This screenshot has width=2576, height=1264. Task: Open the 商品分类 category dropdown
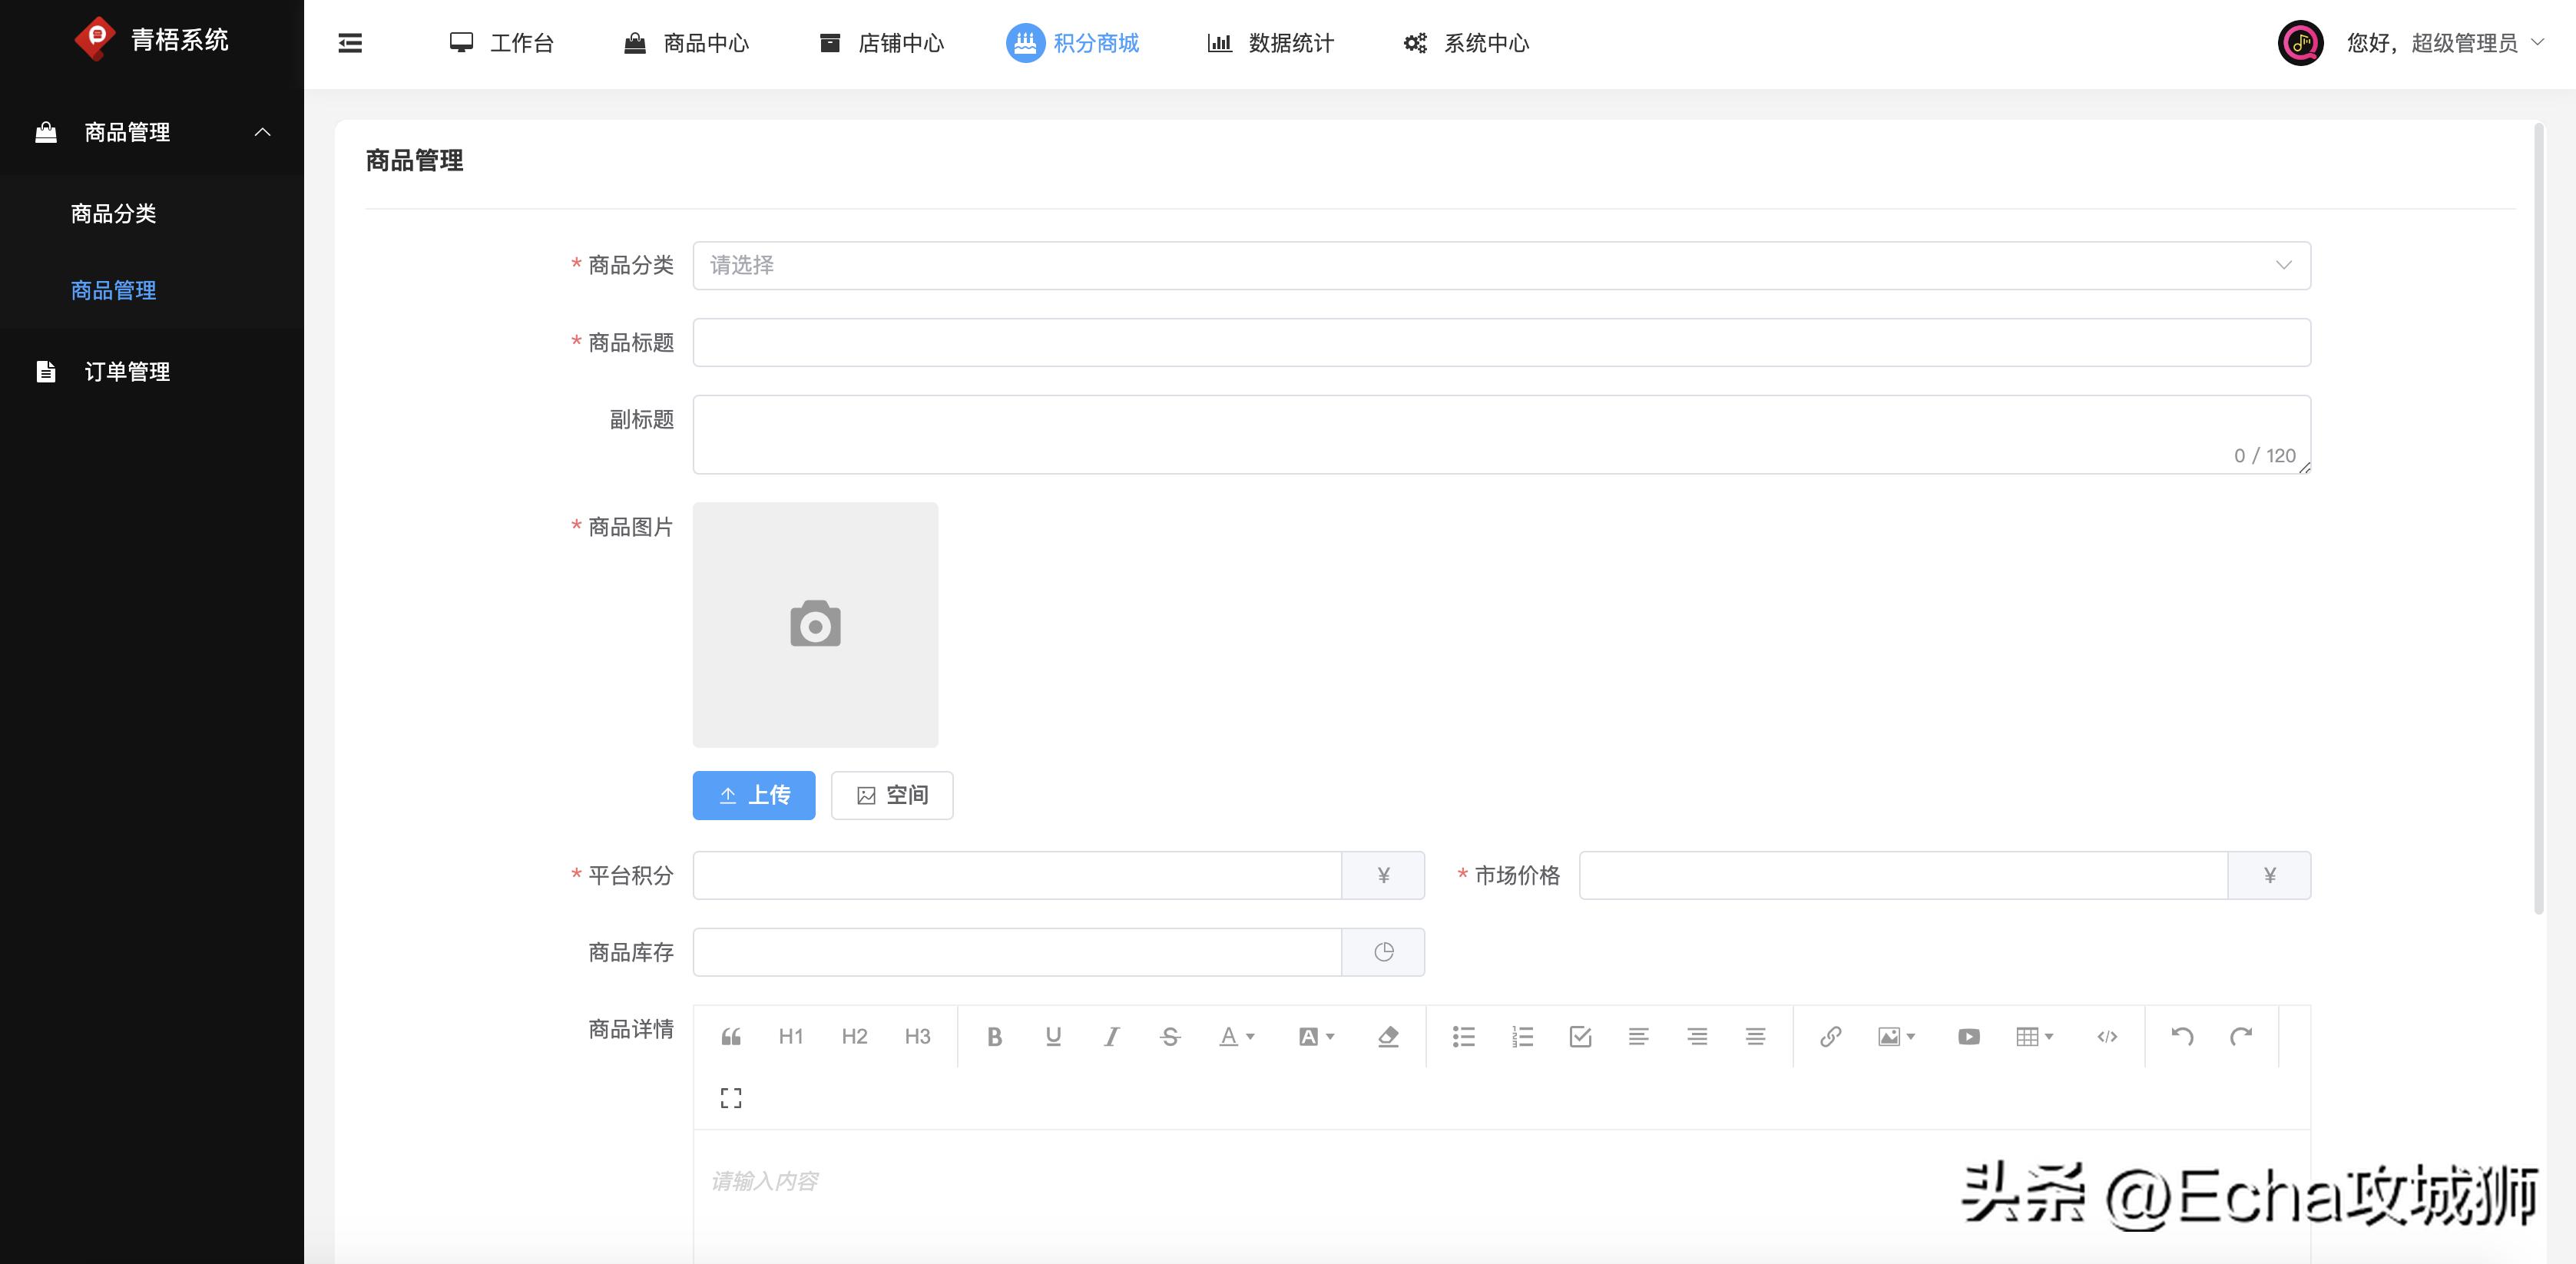(x=1500, y=265)
